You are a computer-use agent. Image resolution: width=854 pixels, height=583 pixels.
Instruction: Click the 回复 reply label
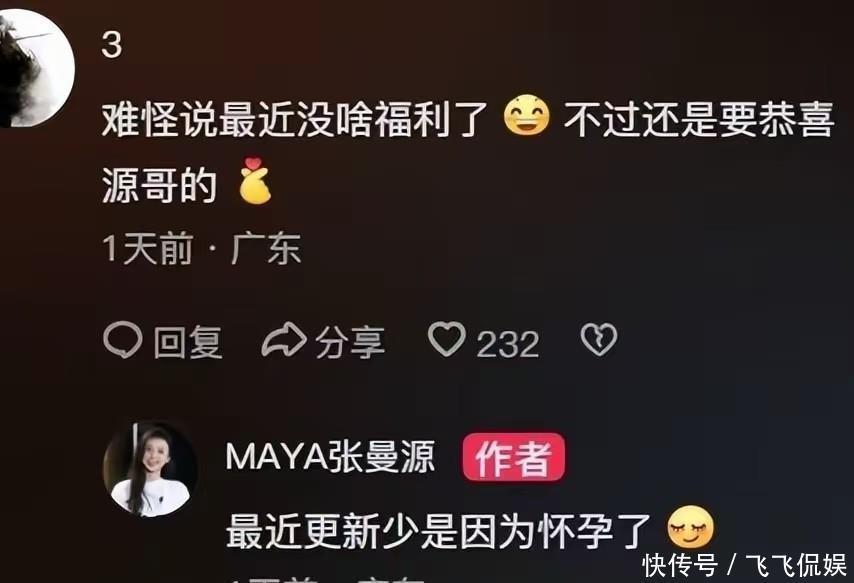pyautogui.click(x=188, y=343)
